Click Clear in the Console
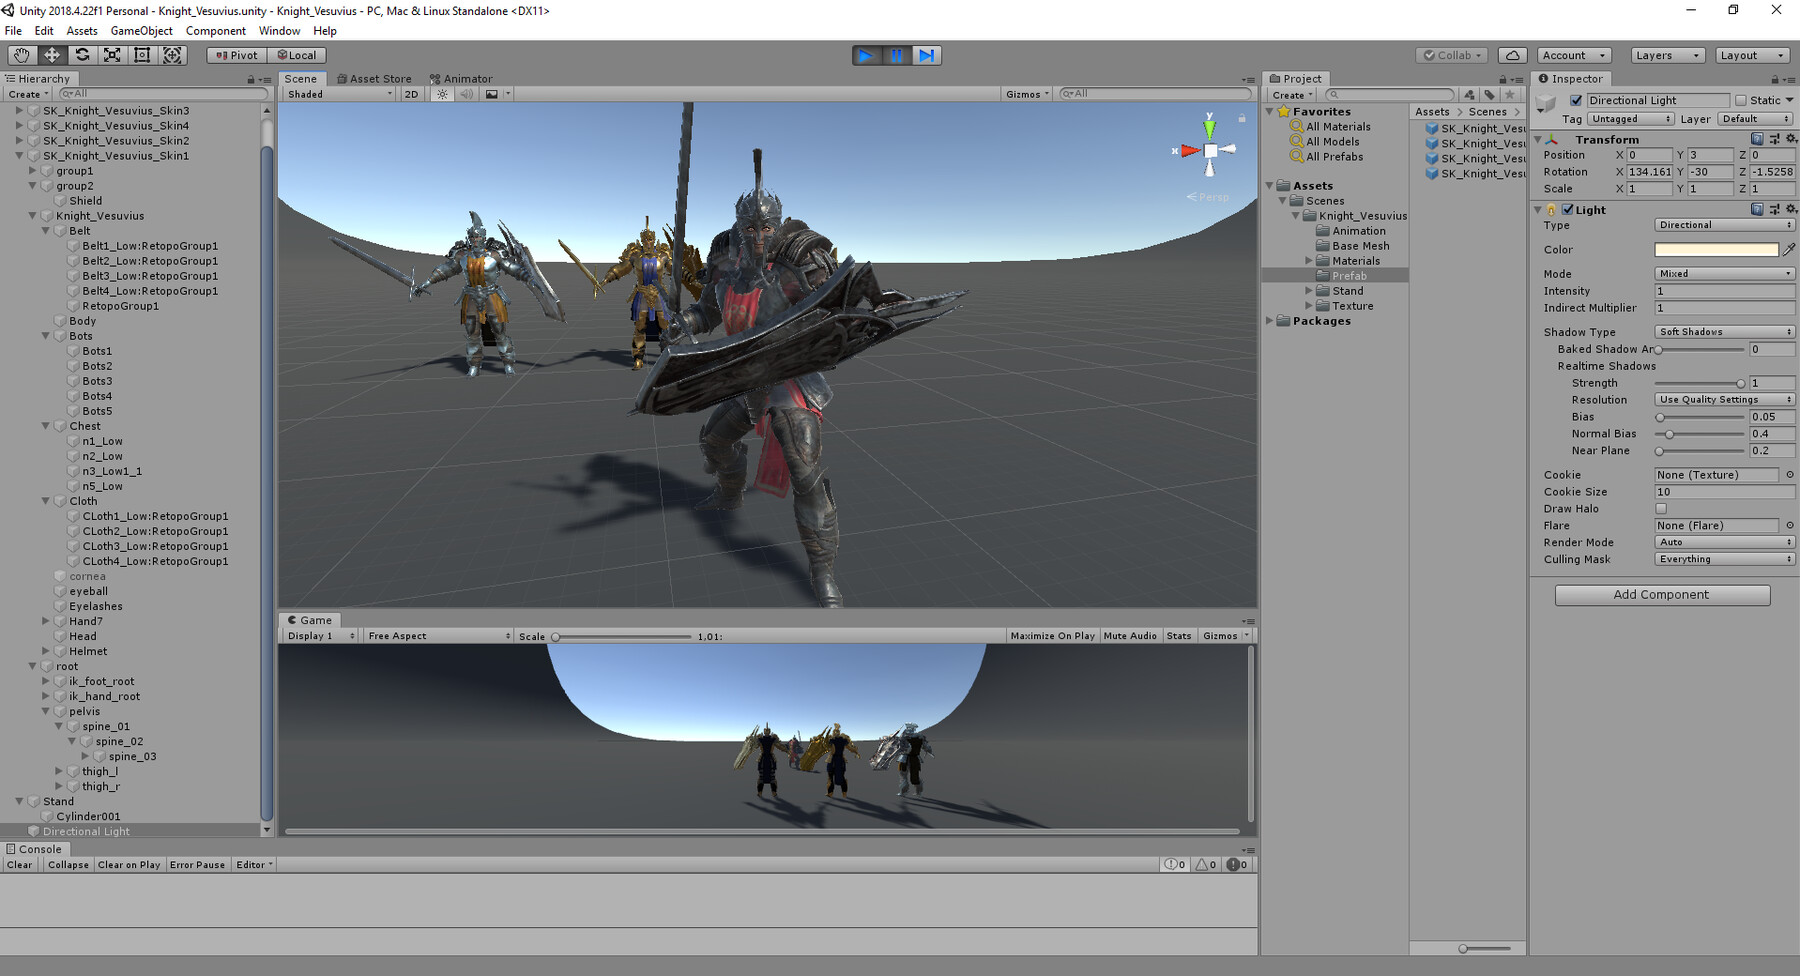The image size is (1800, 976). [20, 865]
